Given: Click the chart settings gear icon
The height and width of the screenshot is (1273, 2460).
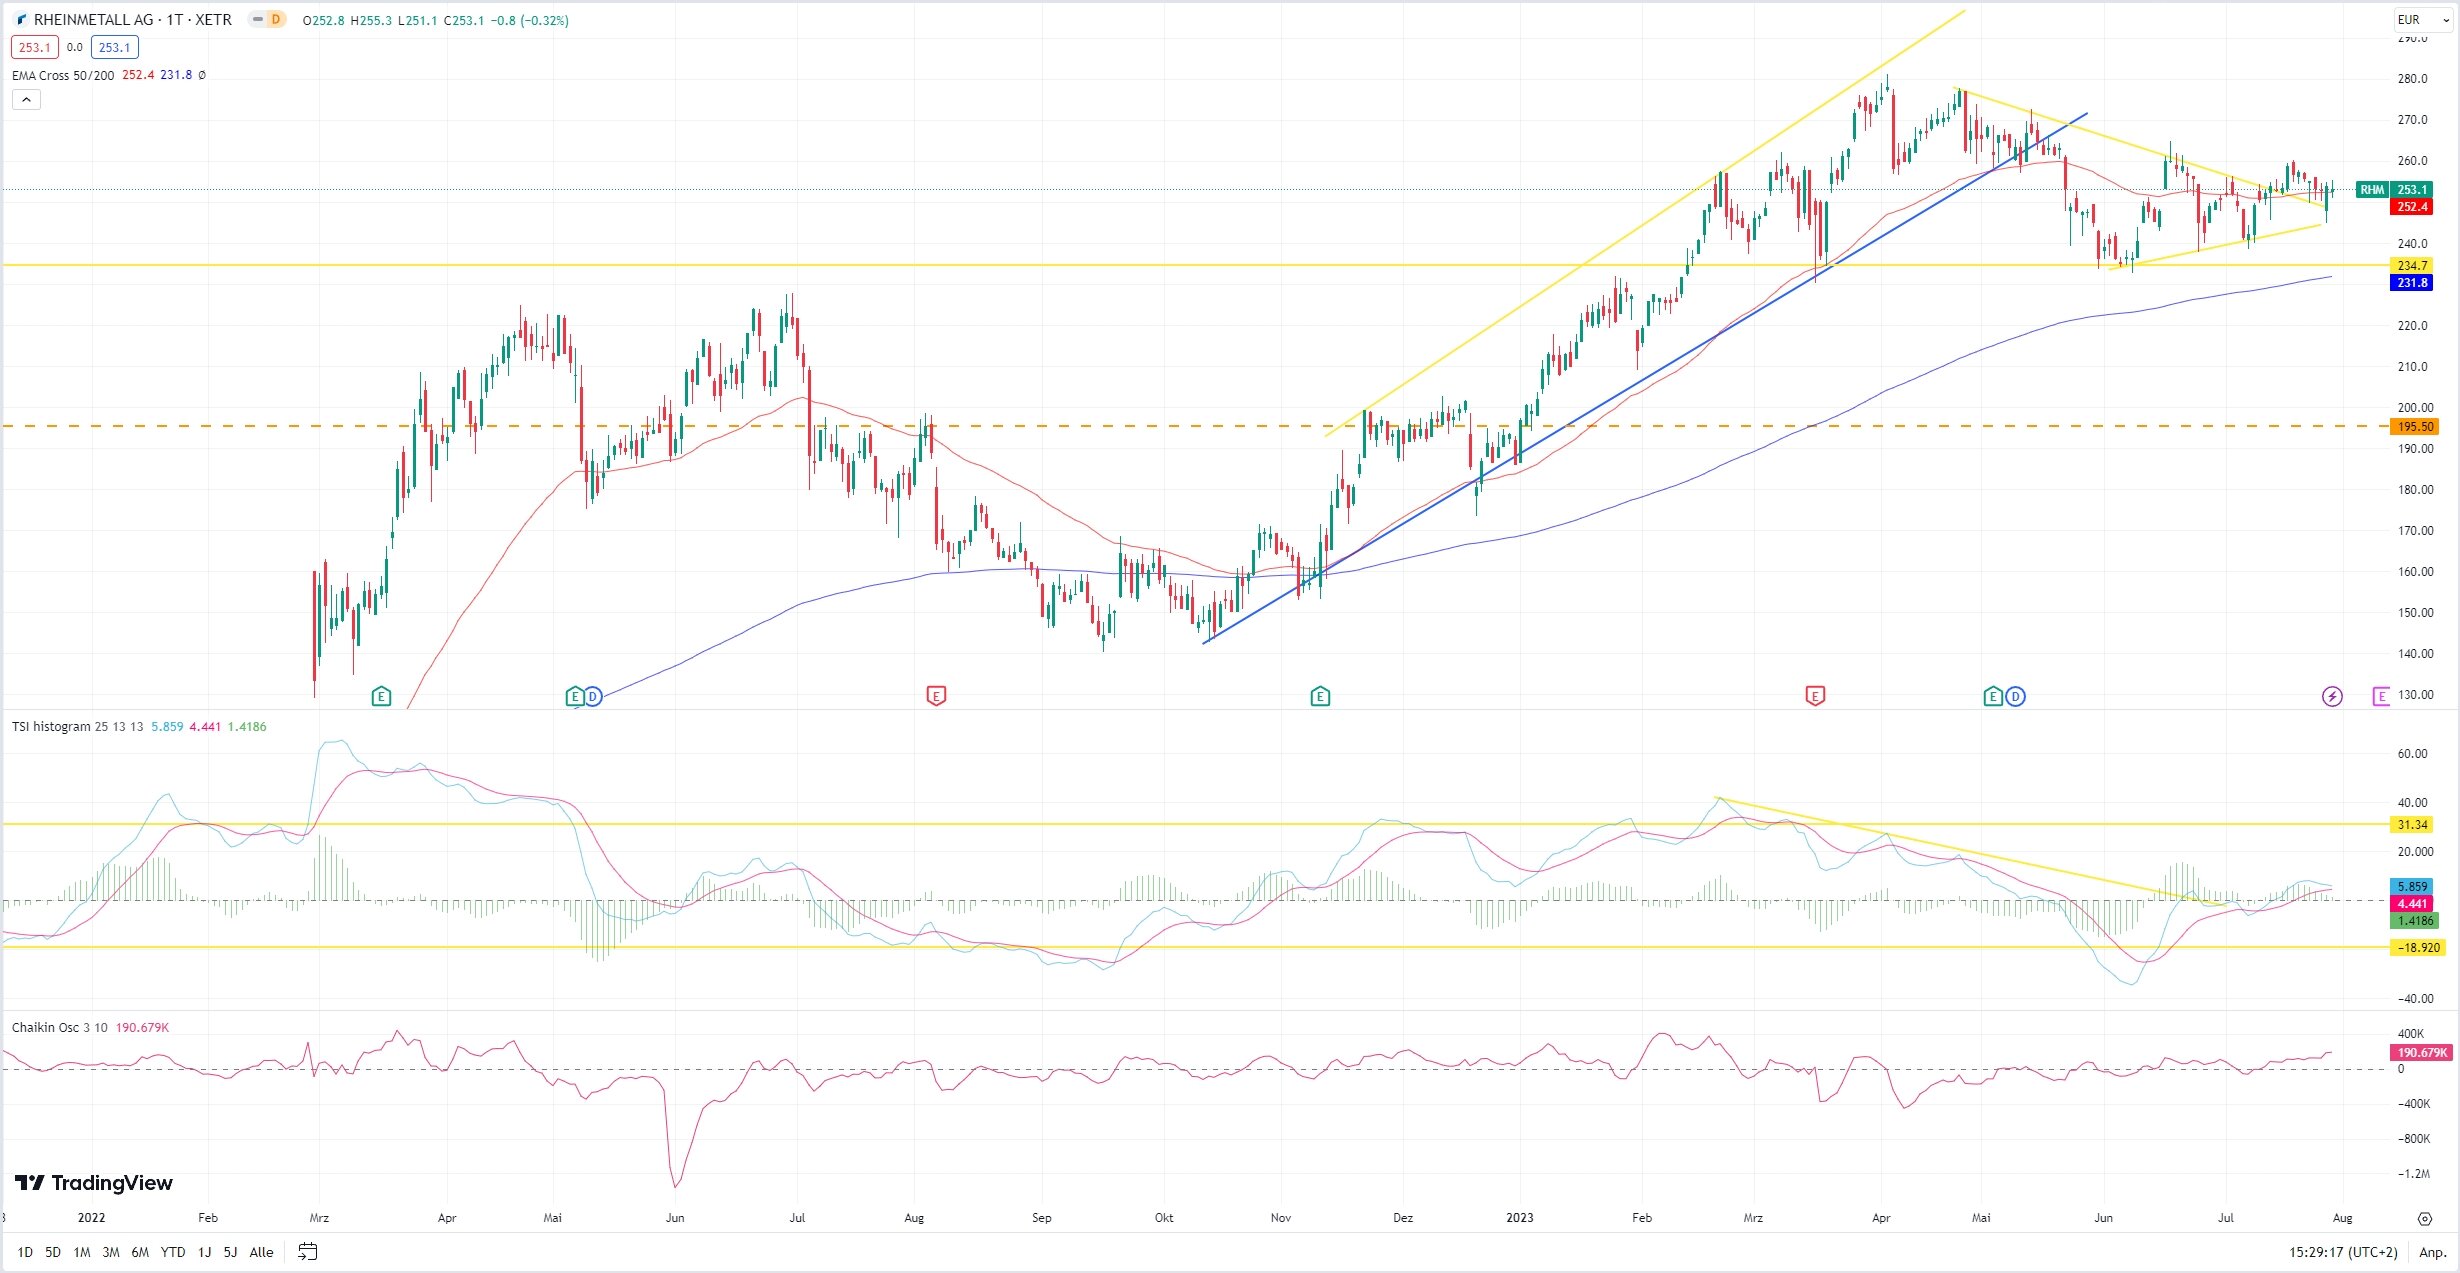Looking at the screenshot, I should coord(2424,1218).
